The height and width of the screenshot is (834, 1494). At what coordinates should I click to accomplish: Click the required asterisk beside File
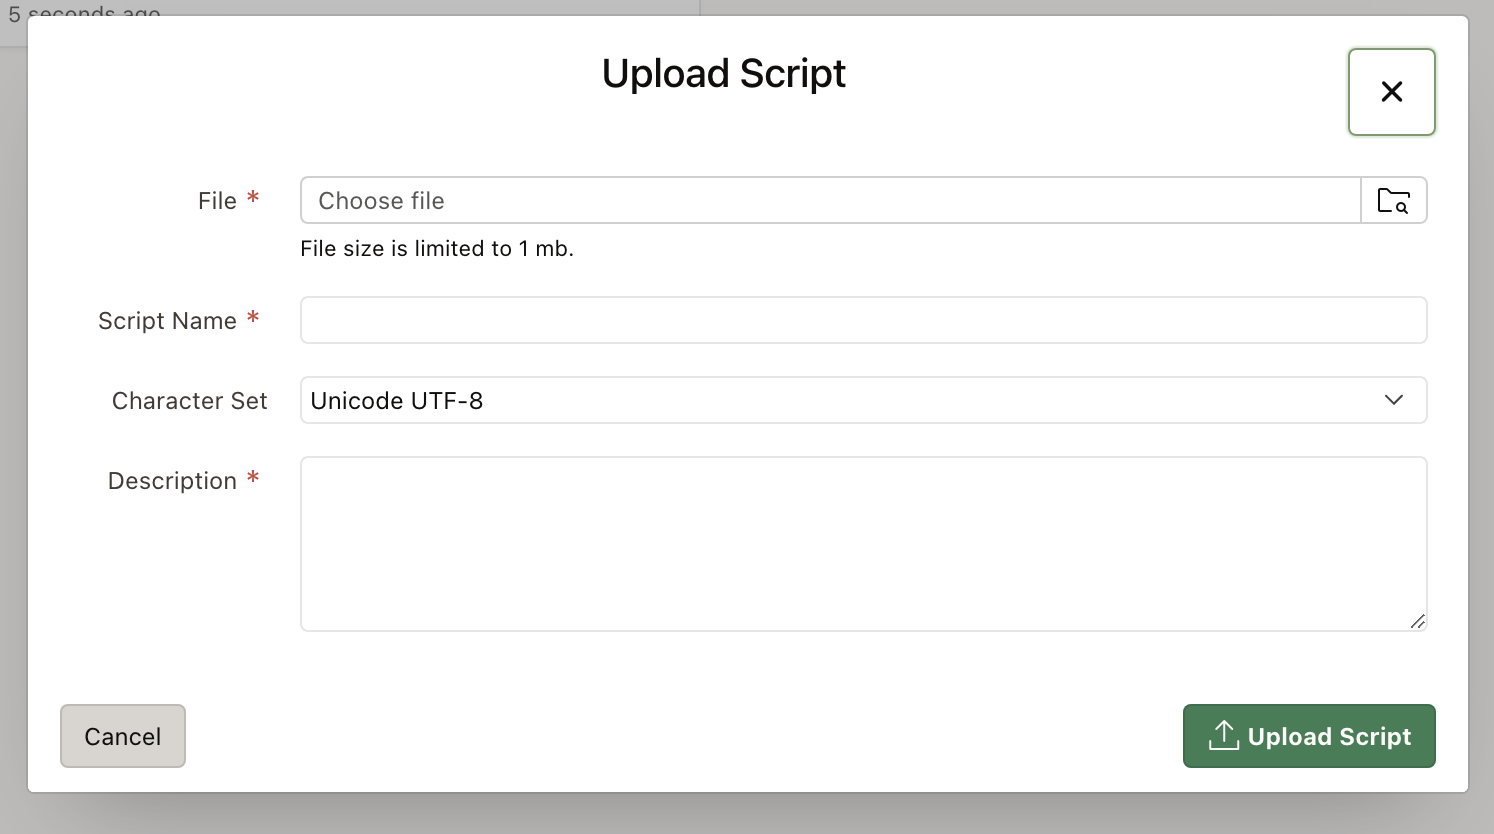point(253,198)
